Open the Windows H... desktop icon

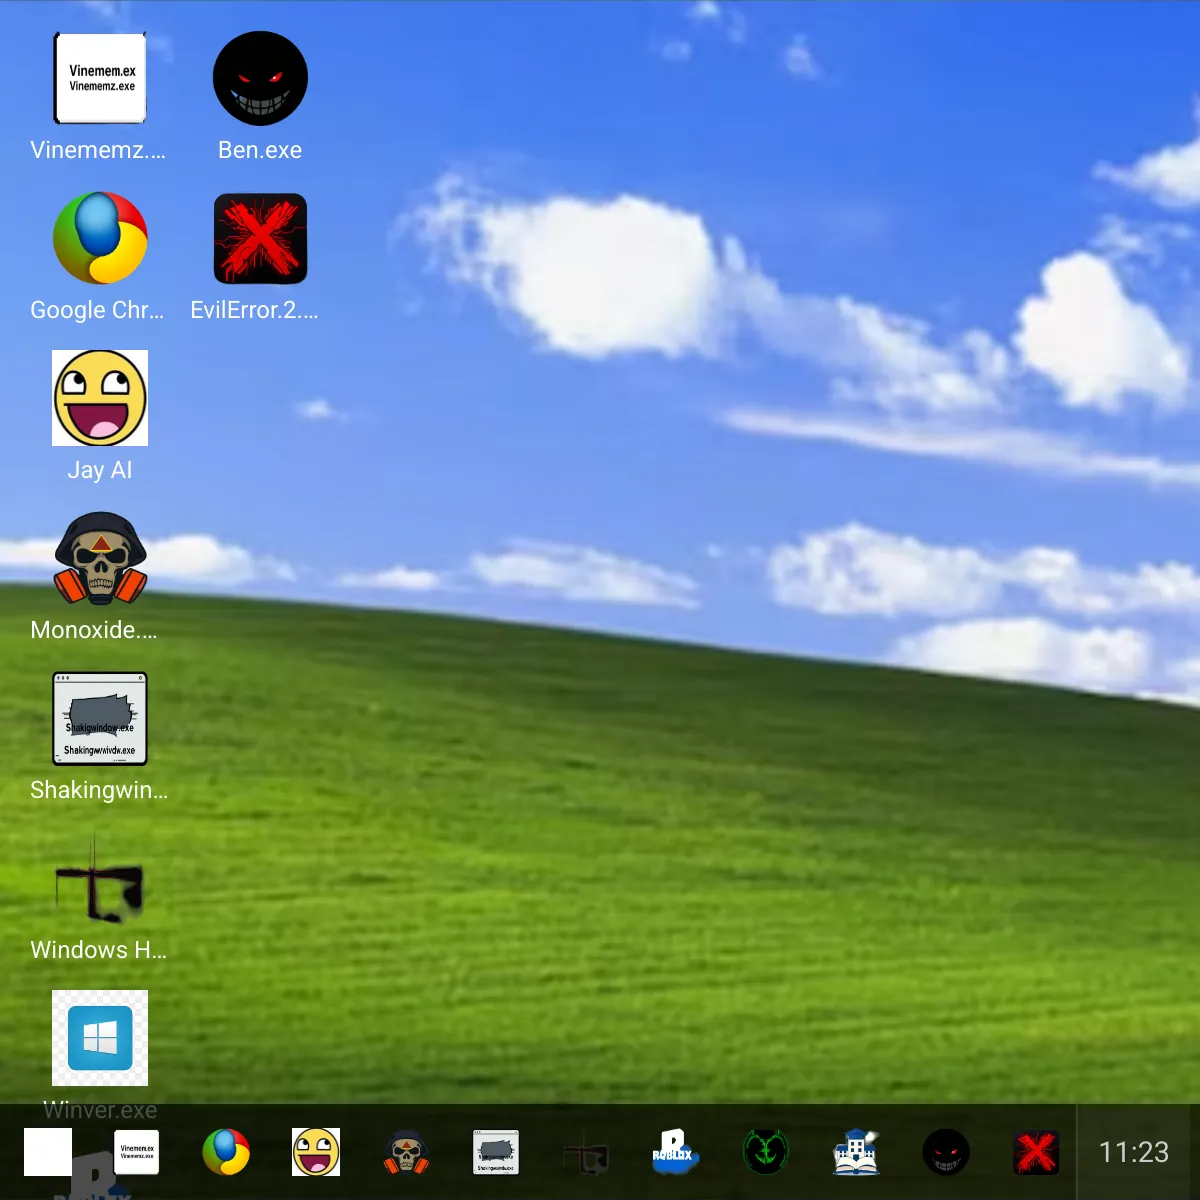coord(100,878)
